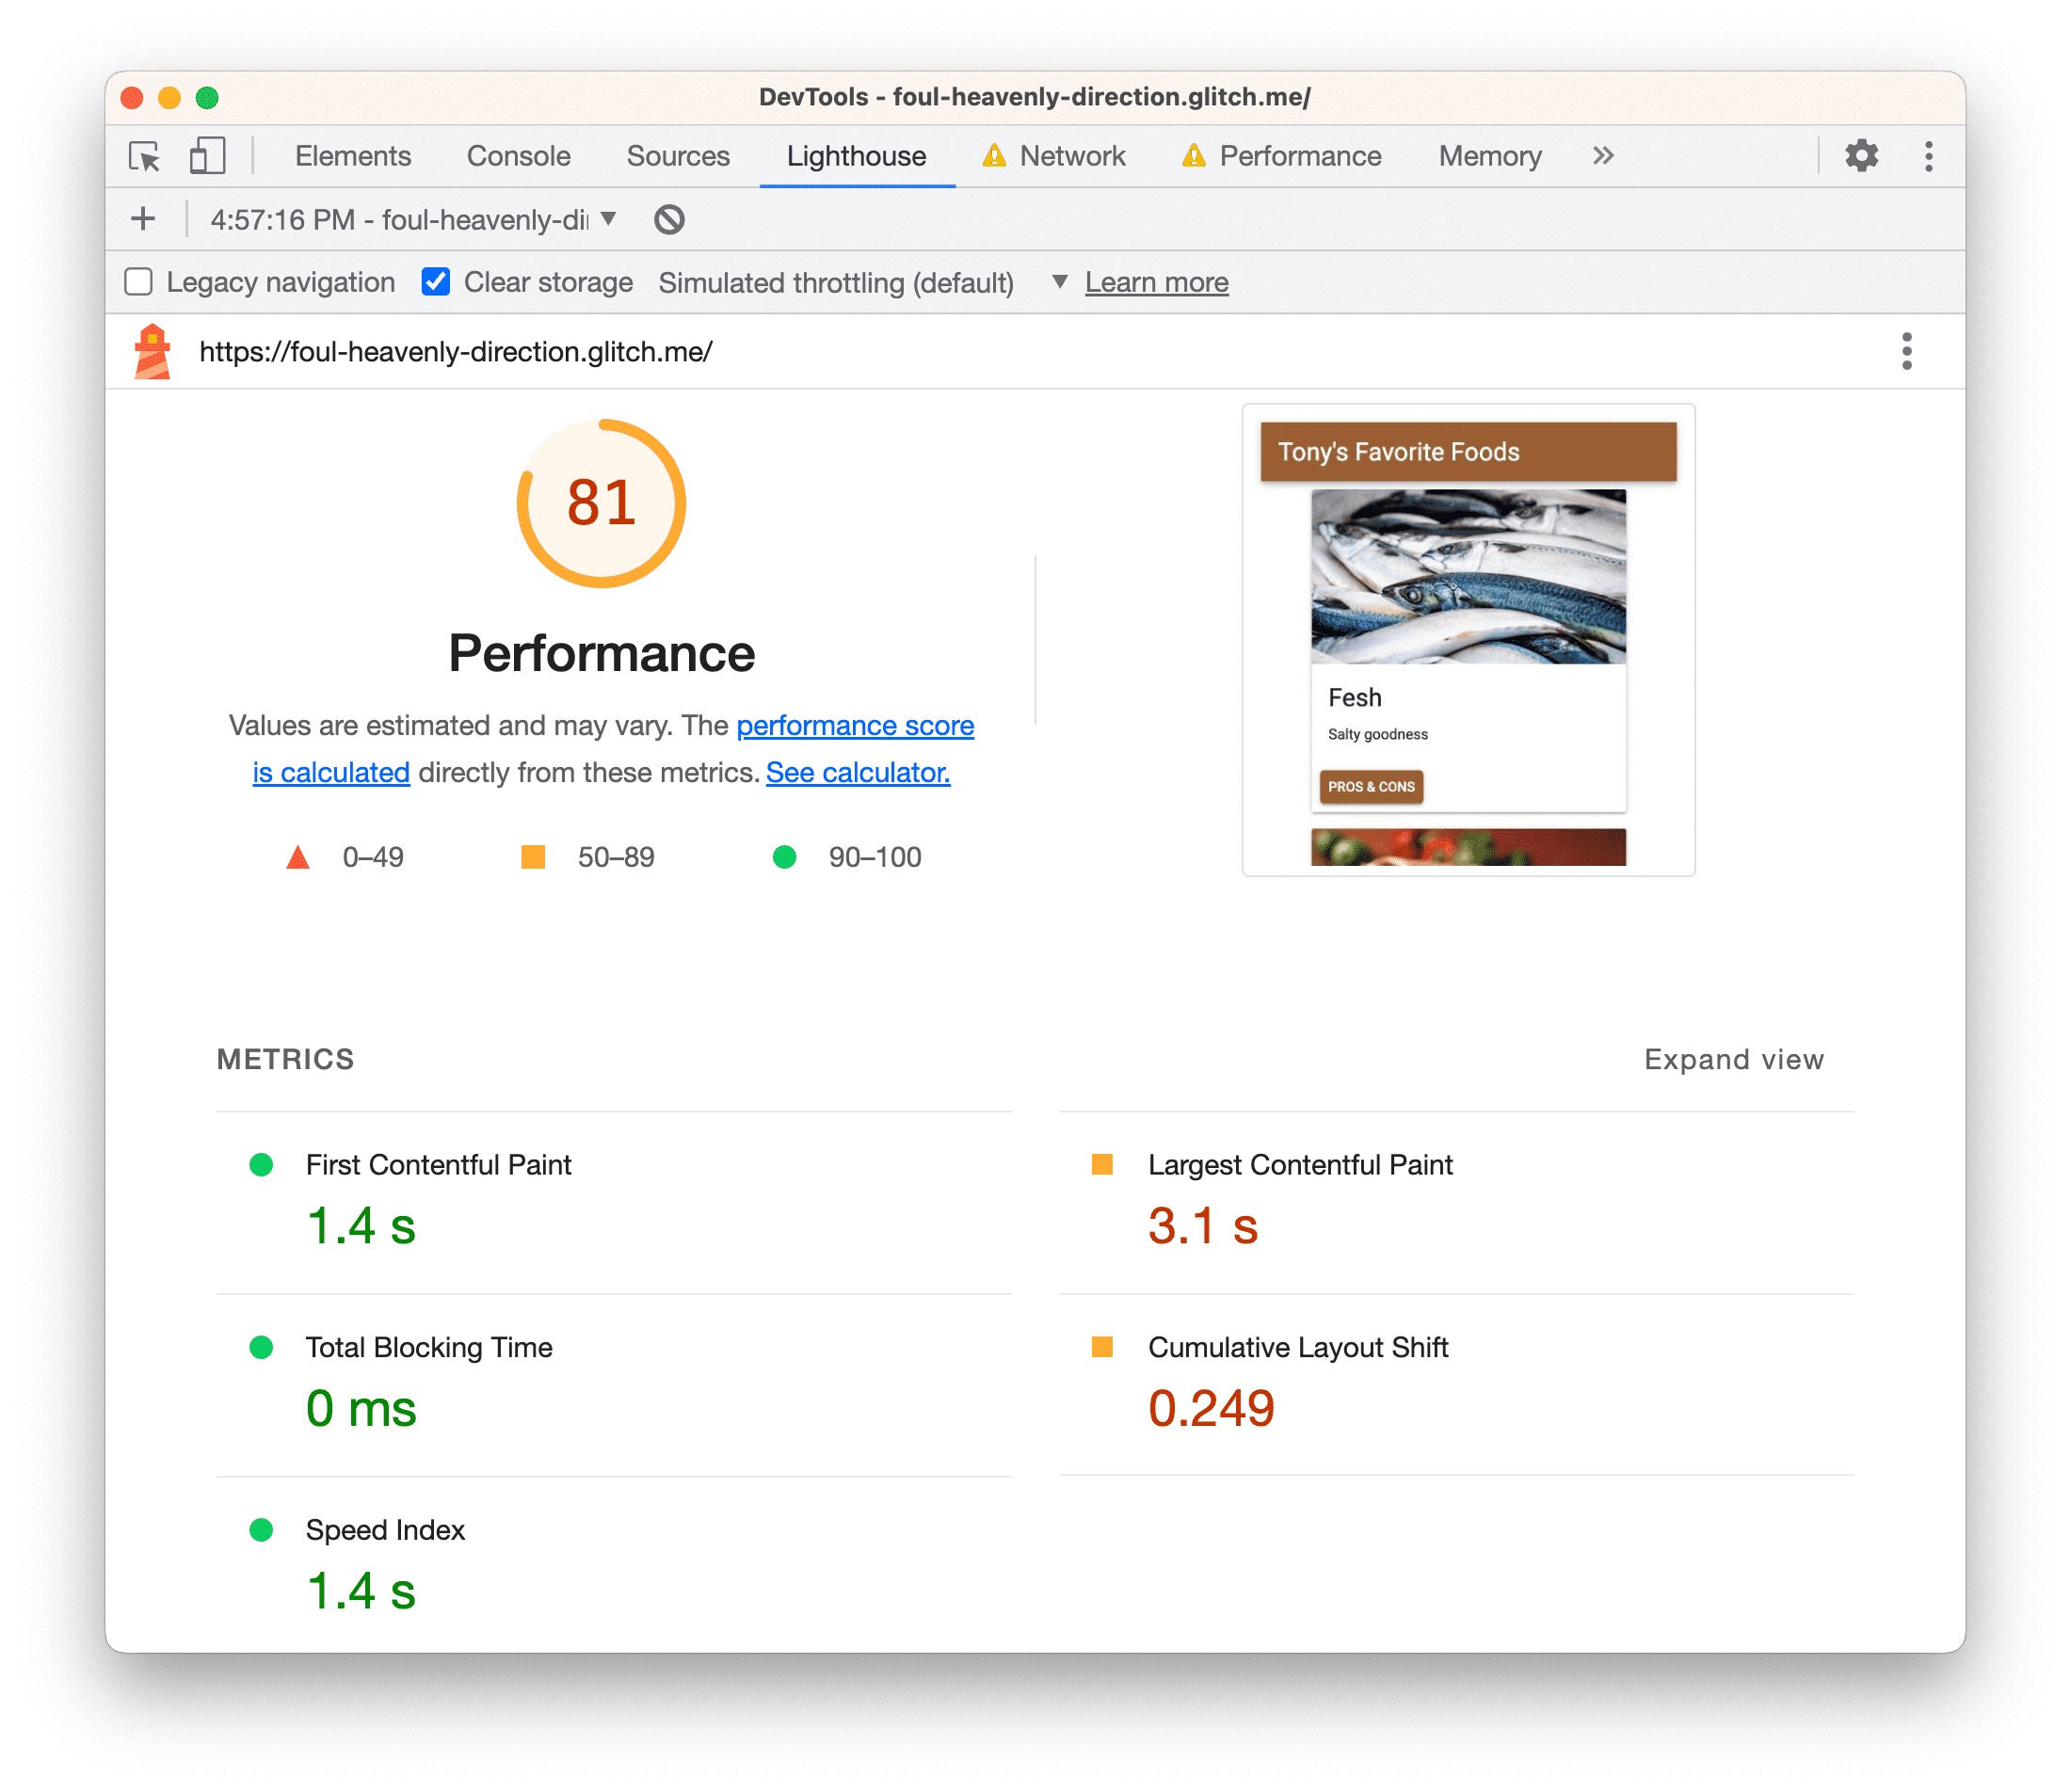Click Expand view for metrics
This screenshot has height=1792, width=2071.
[1735, 1058]
